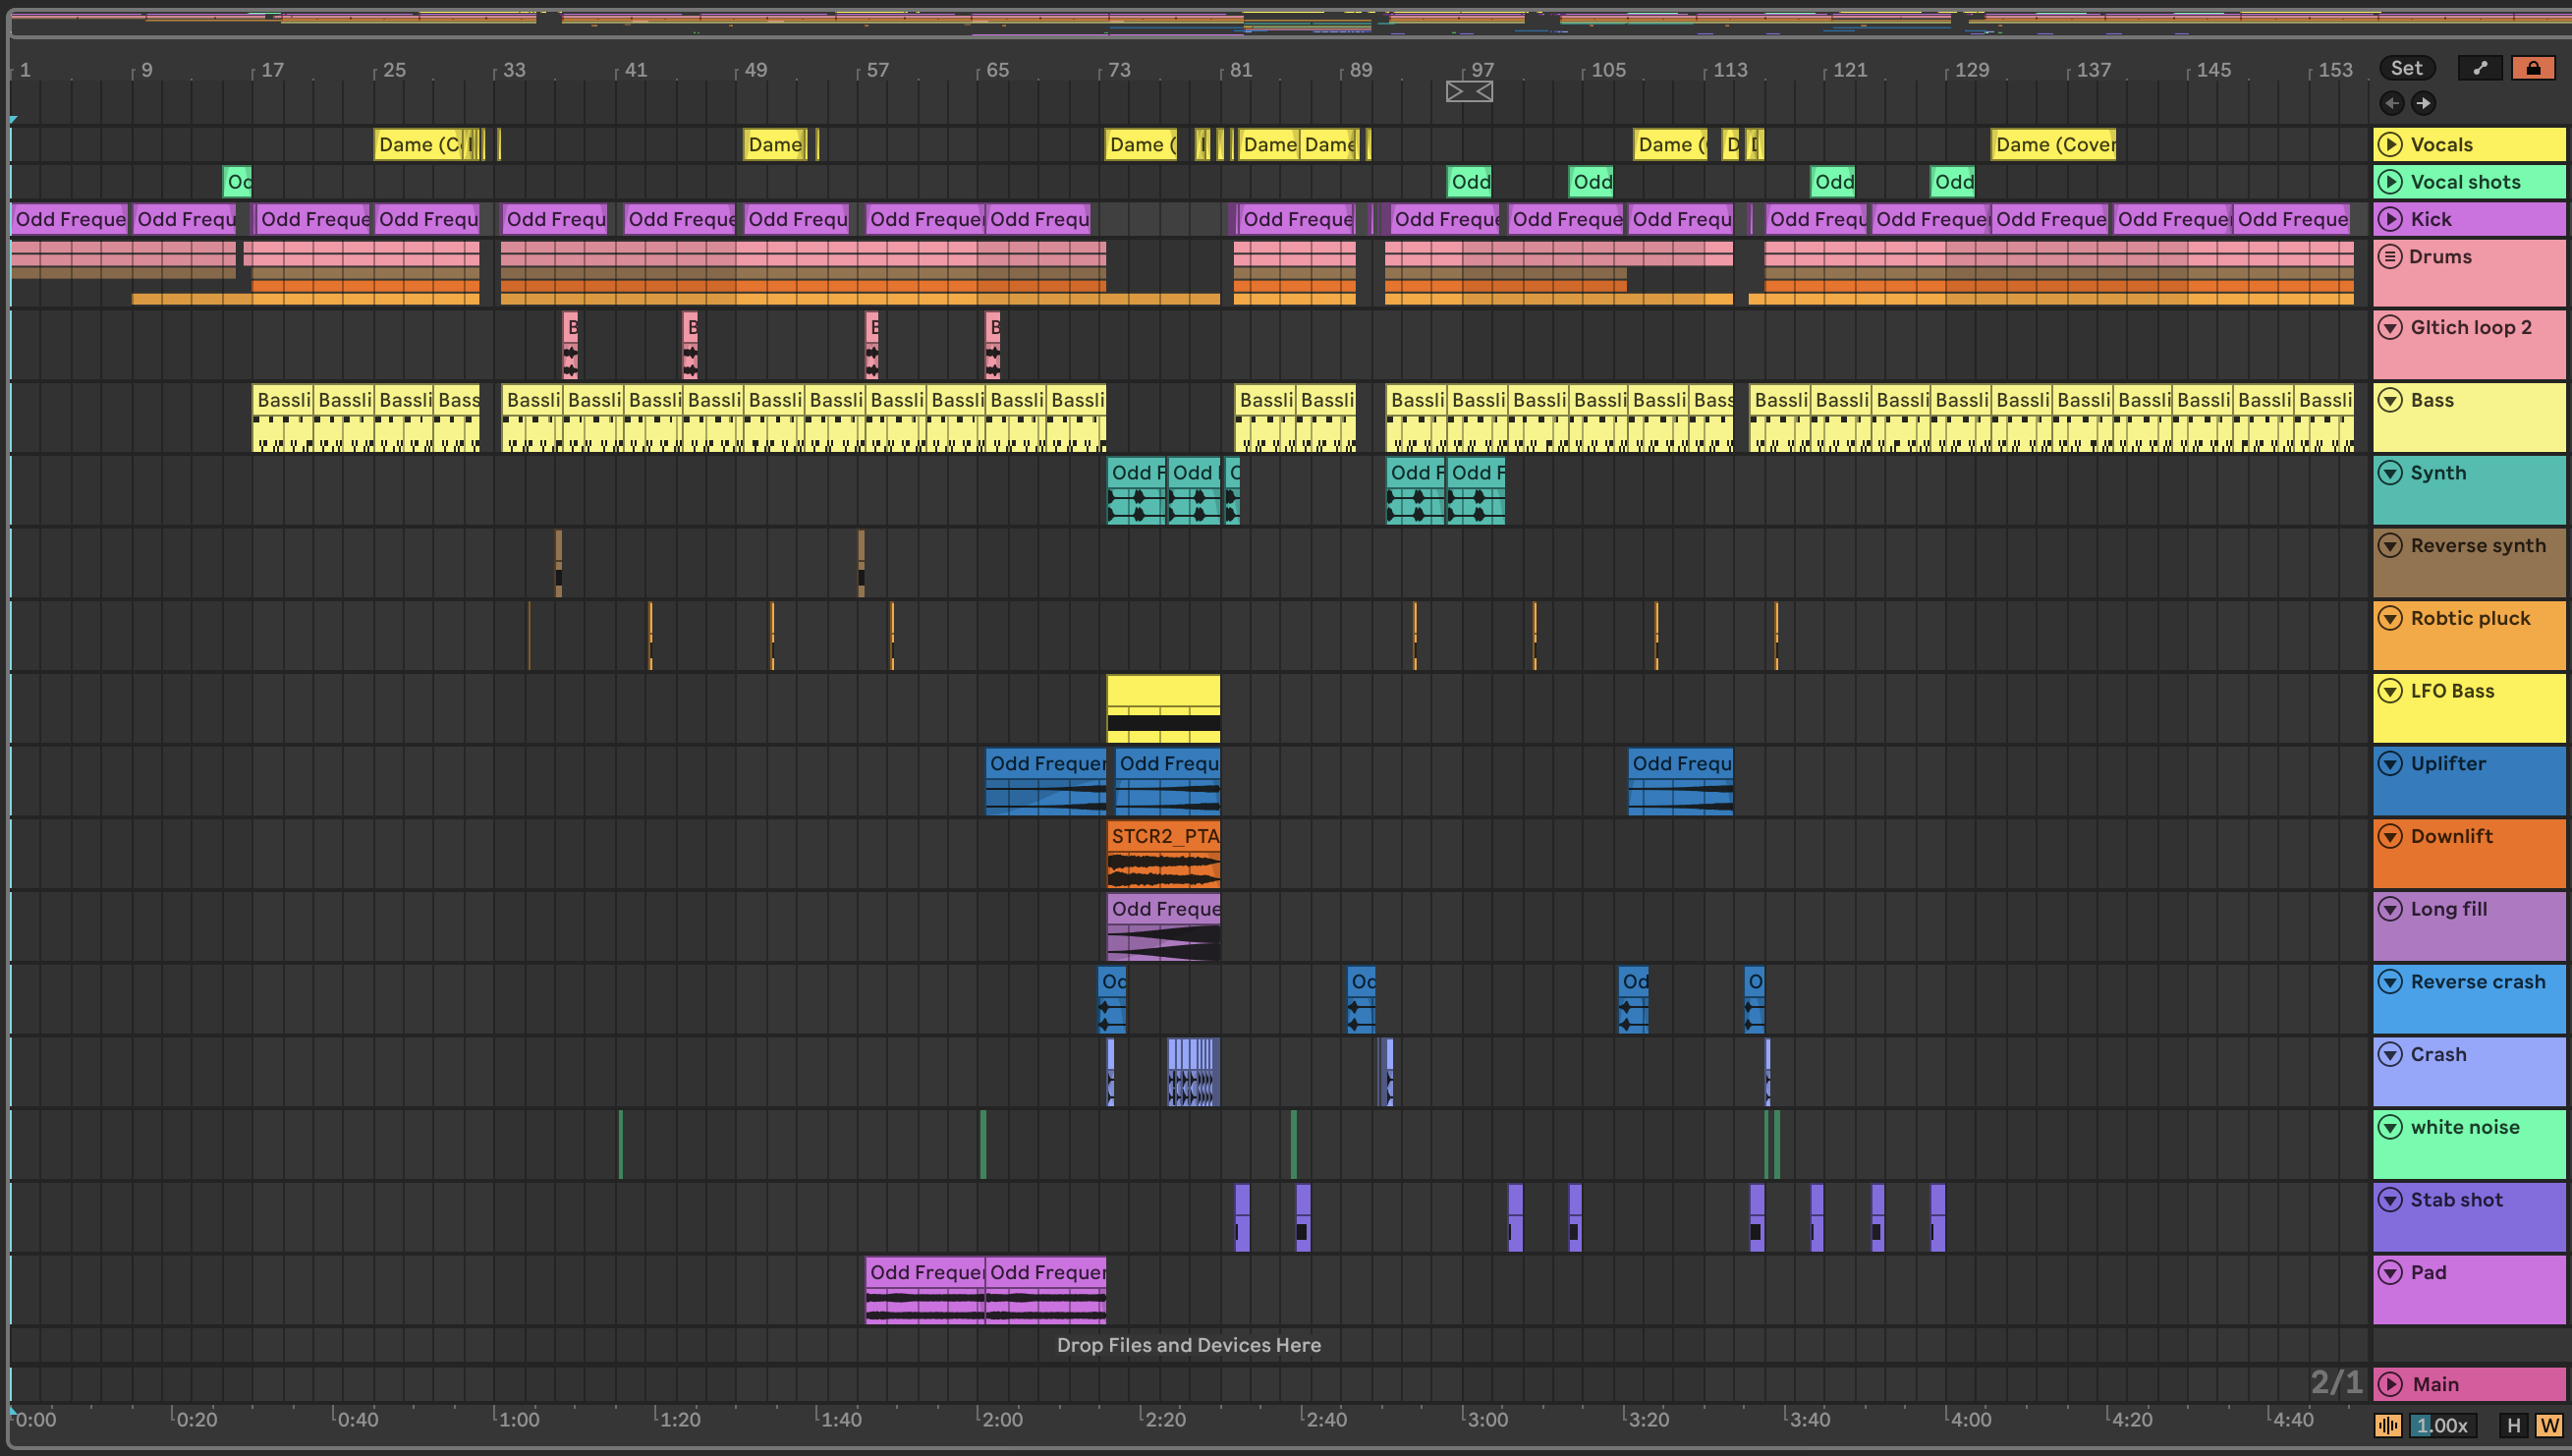The width and height of the screenshot is (2572, 1456).
Task: Collapse the Bass track with arrow
Action: [x=2390, y=400]
